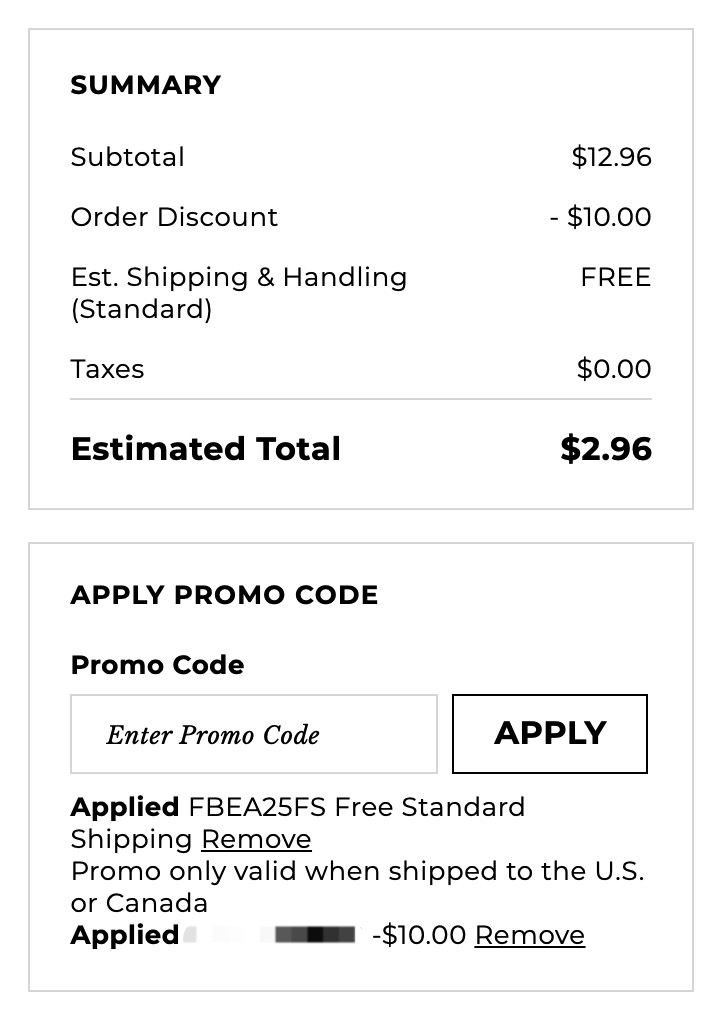Click the Order Discount label
Image resolution: width=726 pixels, height=1022 pixels.
pos(174,217)
